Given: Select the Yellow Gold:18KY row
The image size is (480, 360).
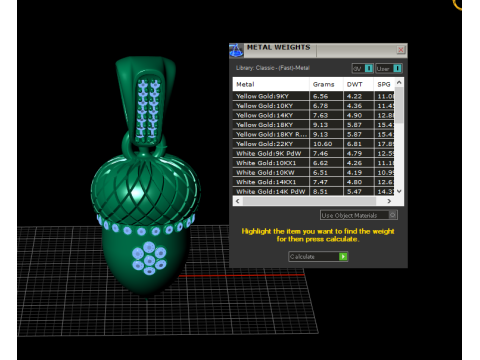Looking at the screenshot, I should [x=313, y=125].
